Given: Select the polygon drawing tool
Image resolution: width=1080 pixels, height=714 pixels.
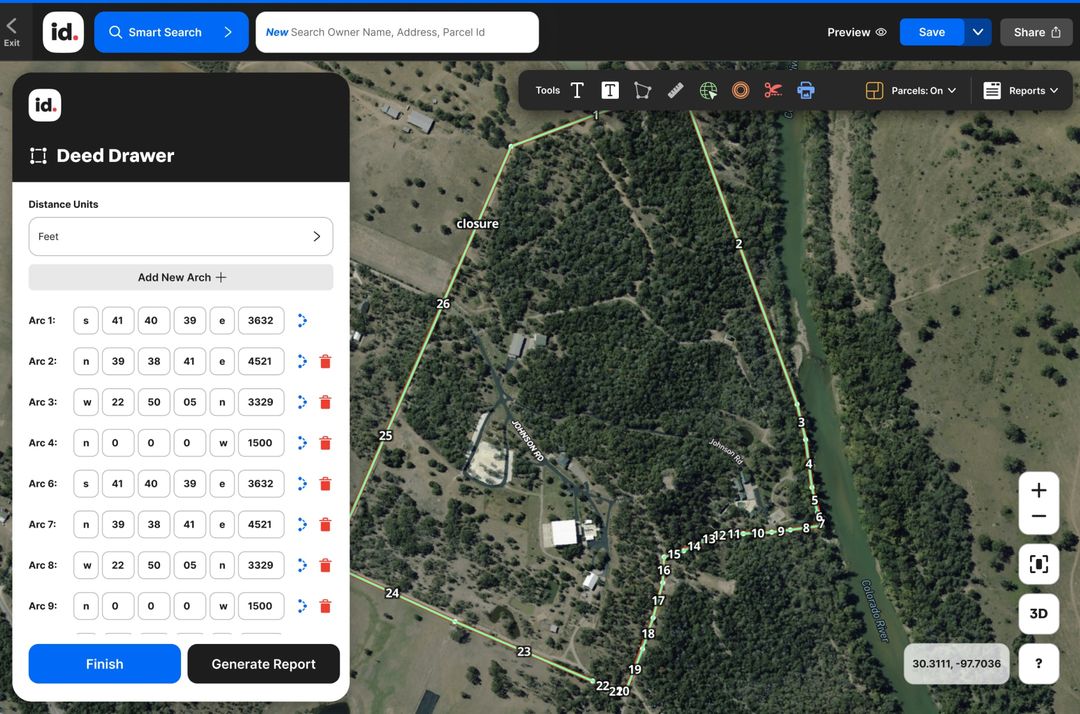Looking at the screenshot, I should [x=643, y=90].
